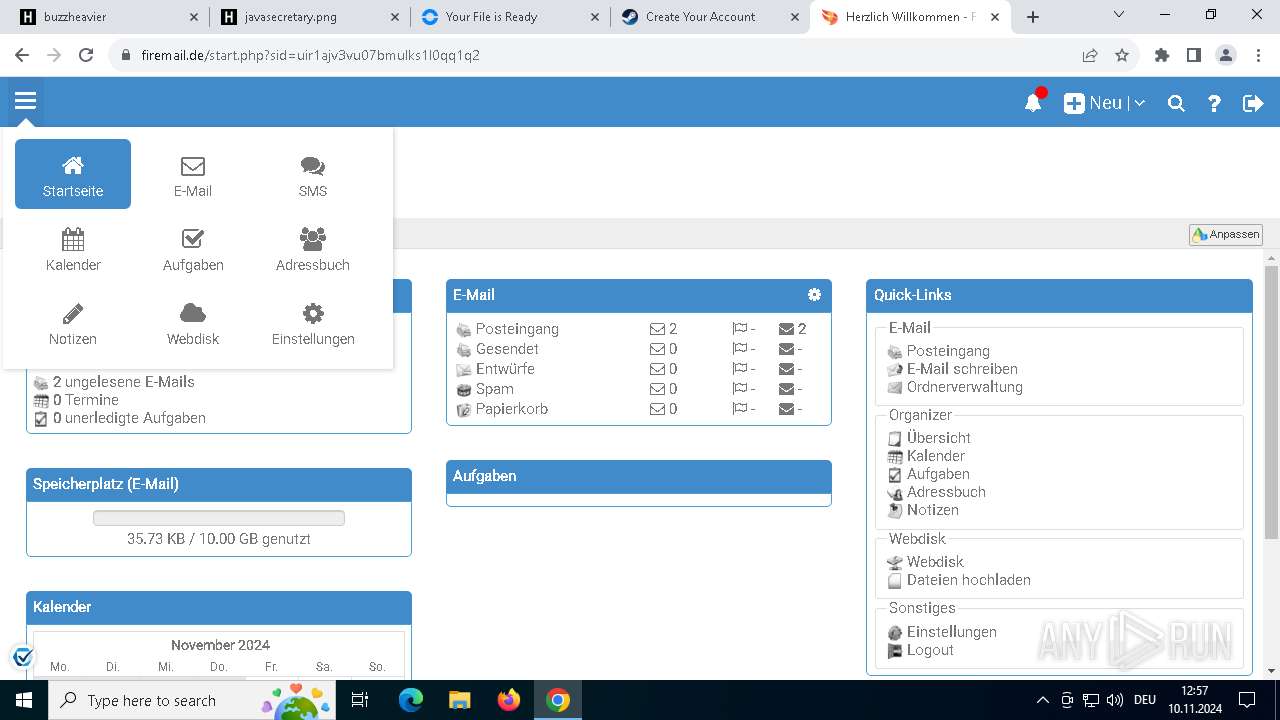Open Firefox from taskbar

click(509, 700)
